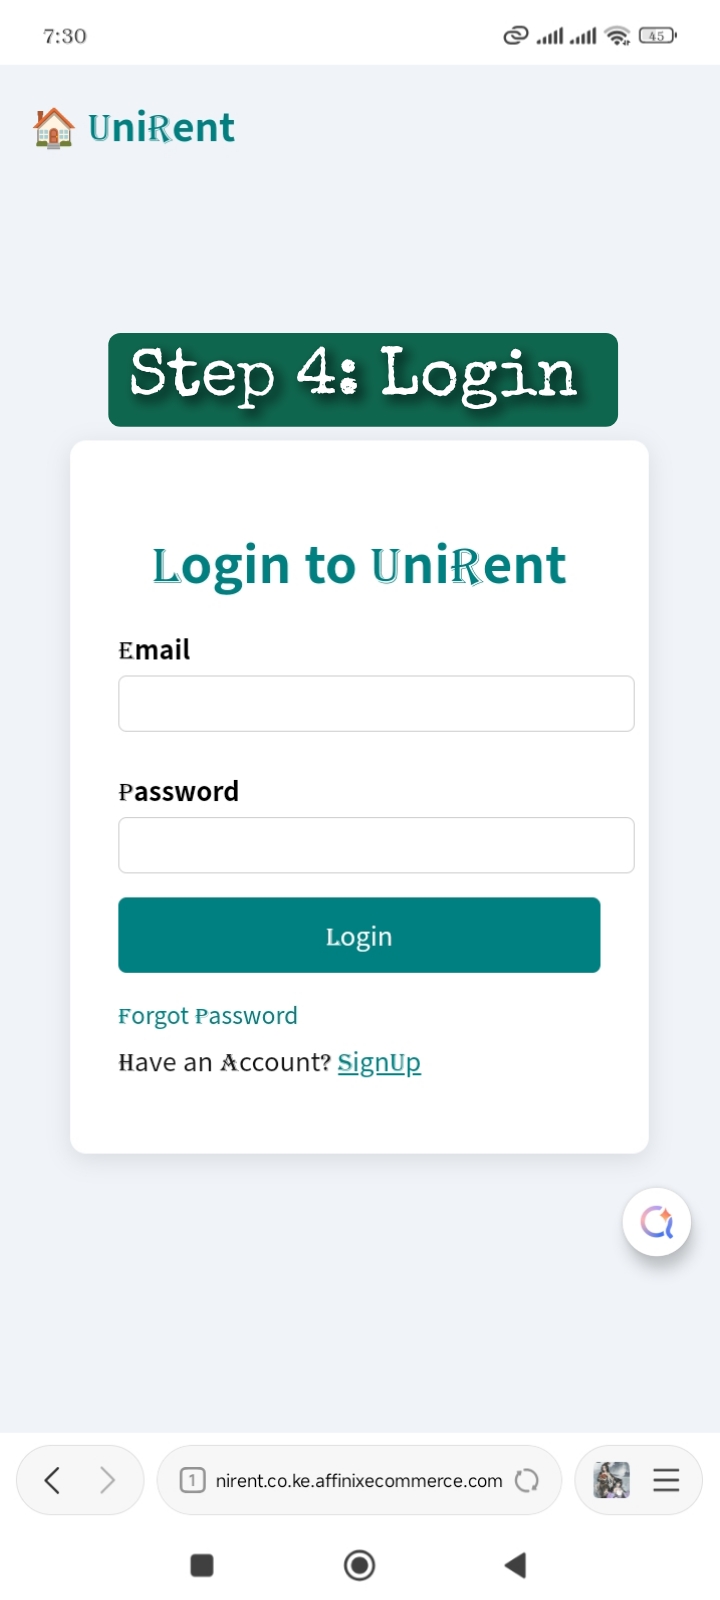Open the browser hamburger menu
Screen dimensions: 720x1600
666,1480
